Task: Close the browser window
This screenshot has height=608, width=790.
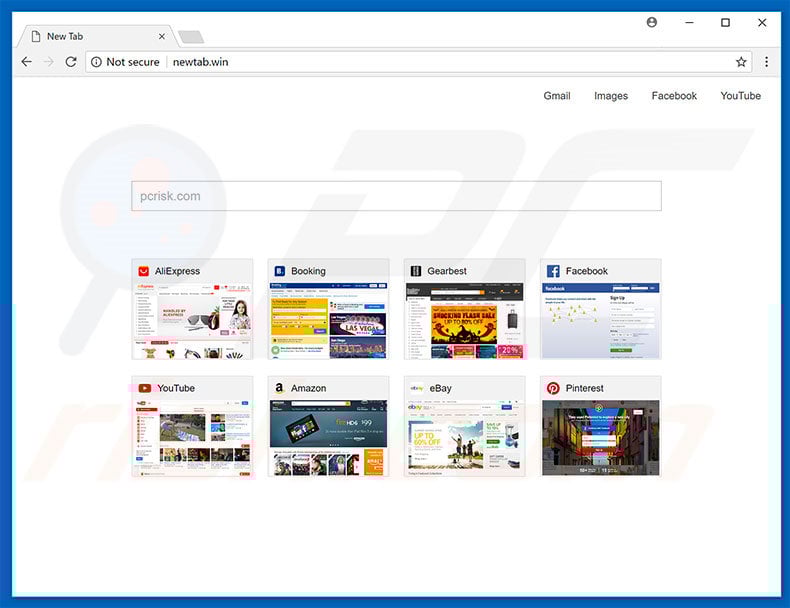Action: click(762, 22)
